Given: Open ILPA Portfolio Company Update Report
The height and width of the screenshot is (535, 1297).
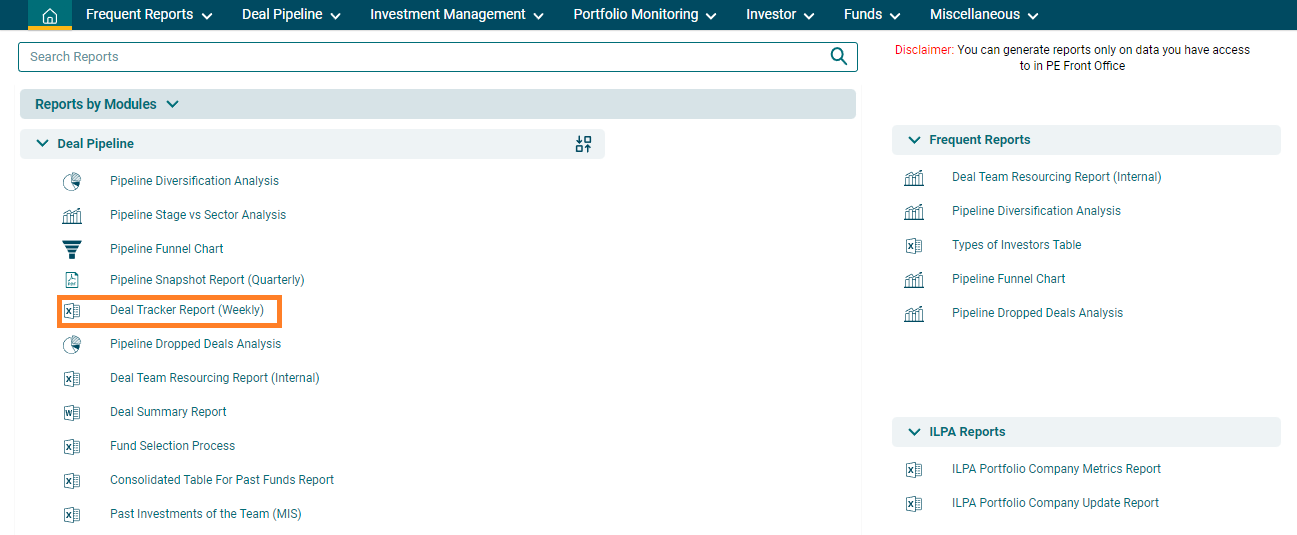Looking at the screenshot, I should tap(1055, 503).
